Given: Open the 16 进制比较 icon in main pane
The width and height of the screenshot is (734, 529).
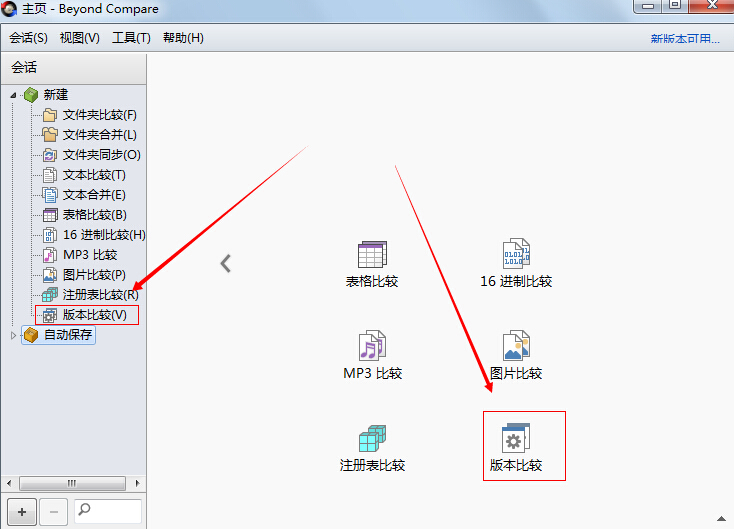Looking at the screenshot, I should (516, 253).
